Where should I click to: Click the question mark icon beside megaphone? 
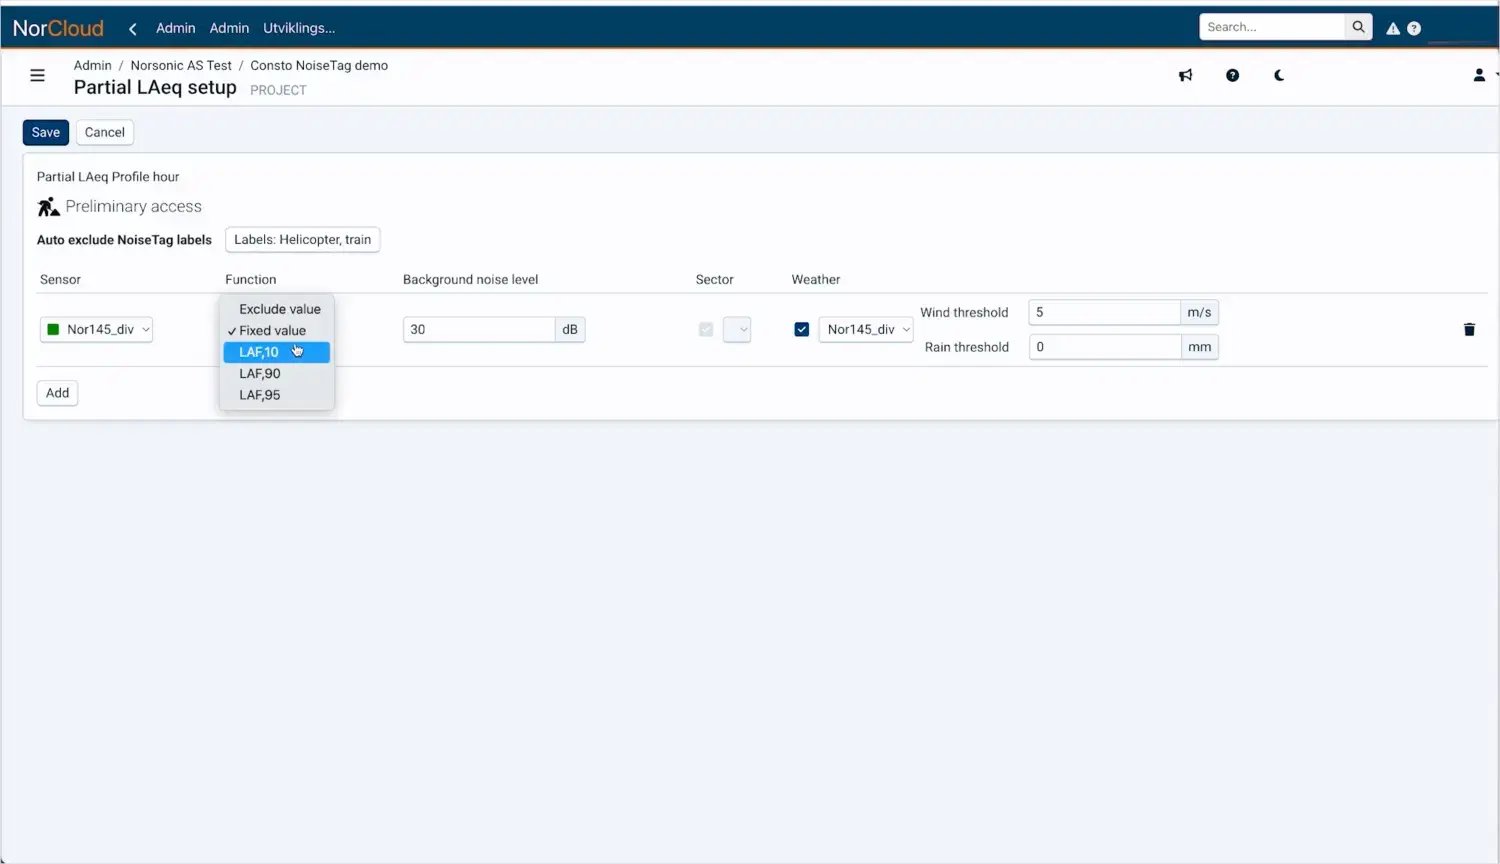[1232, 75]
